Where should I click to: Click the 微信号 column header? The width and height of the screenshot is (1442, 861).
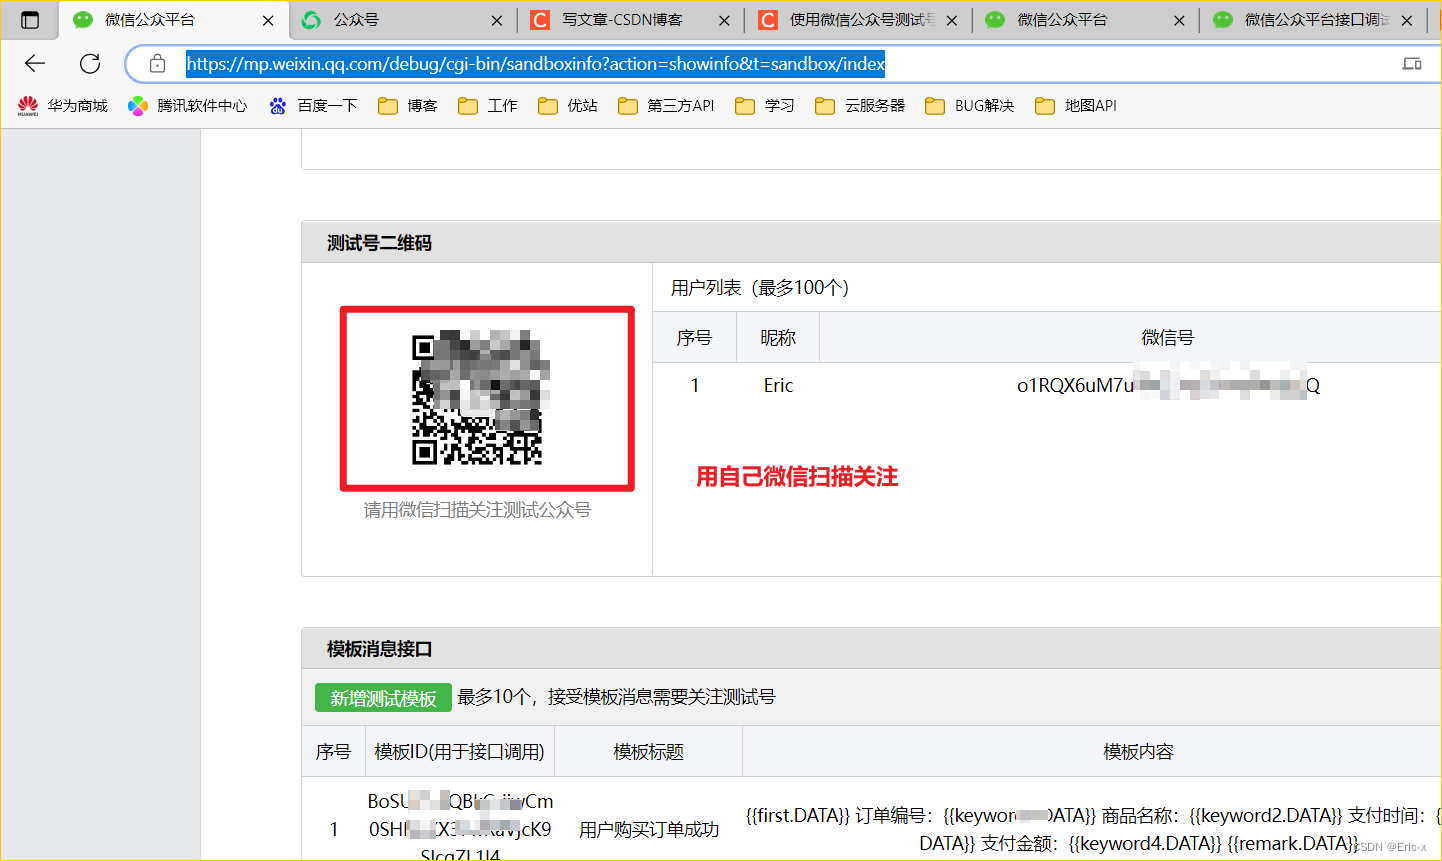tap(1168, 338)
